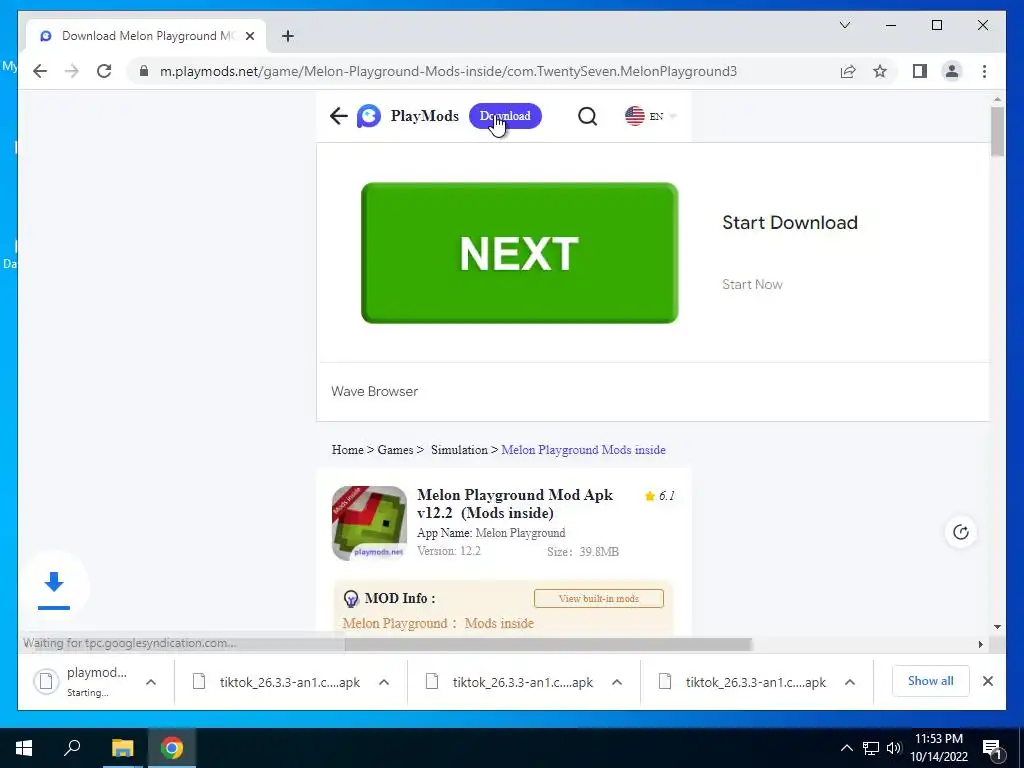Click the URL address bar
Screen dimensions: 1024x768
(448, 71)
